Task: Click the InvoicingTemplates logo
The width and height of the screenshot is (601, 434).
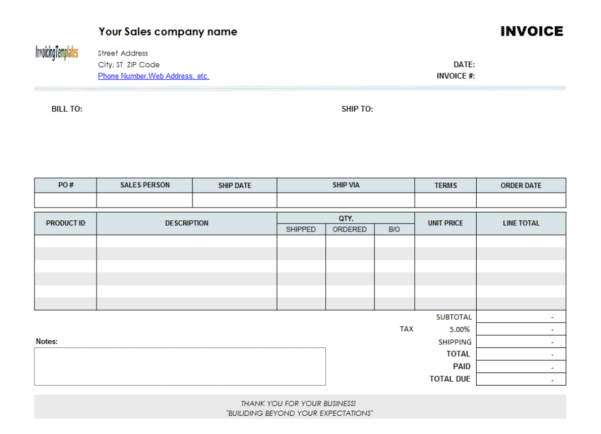Action: [x=56, y=53]
